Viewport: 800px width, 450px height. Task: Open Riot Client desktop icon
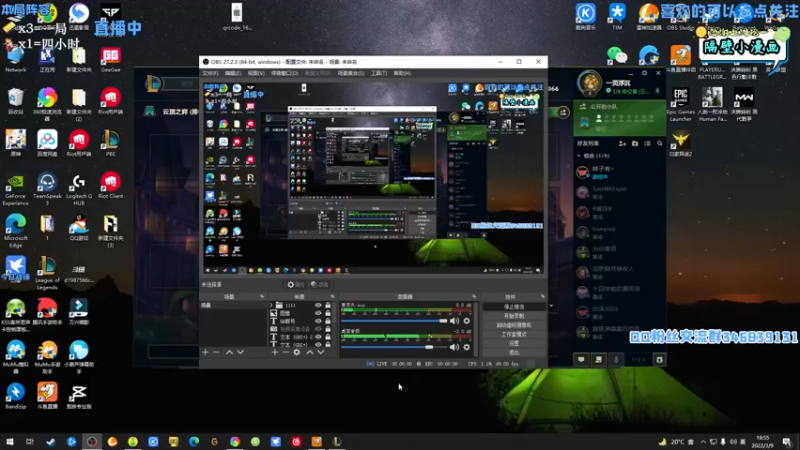point(110,185)
